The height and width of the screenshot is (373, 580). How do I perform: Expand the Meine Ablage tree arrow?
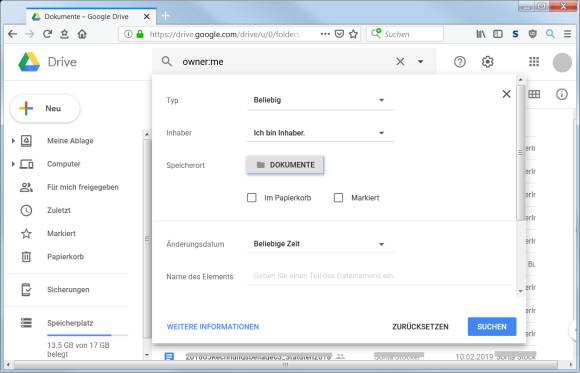(13, 141)
